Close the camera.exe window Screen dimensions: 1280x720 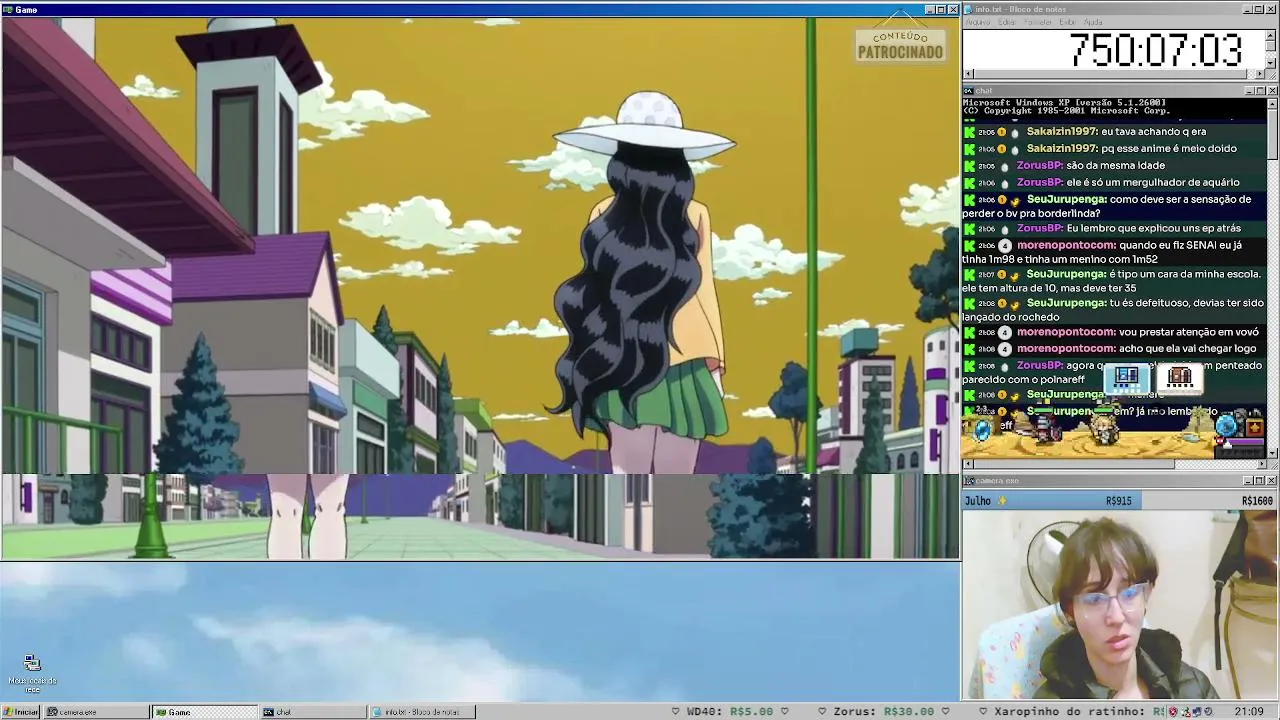point(1272,481)
